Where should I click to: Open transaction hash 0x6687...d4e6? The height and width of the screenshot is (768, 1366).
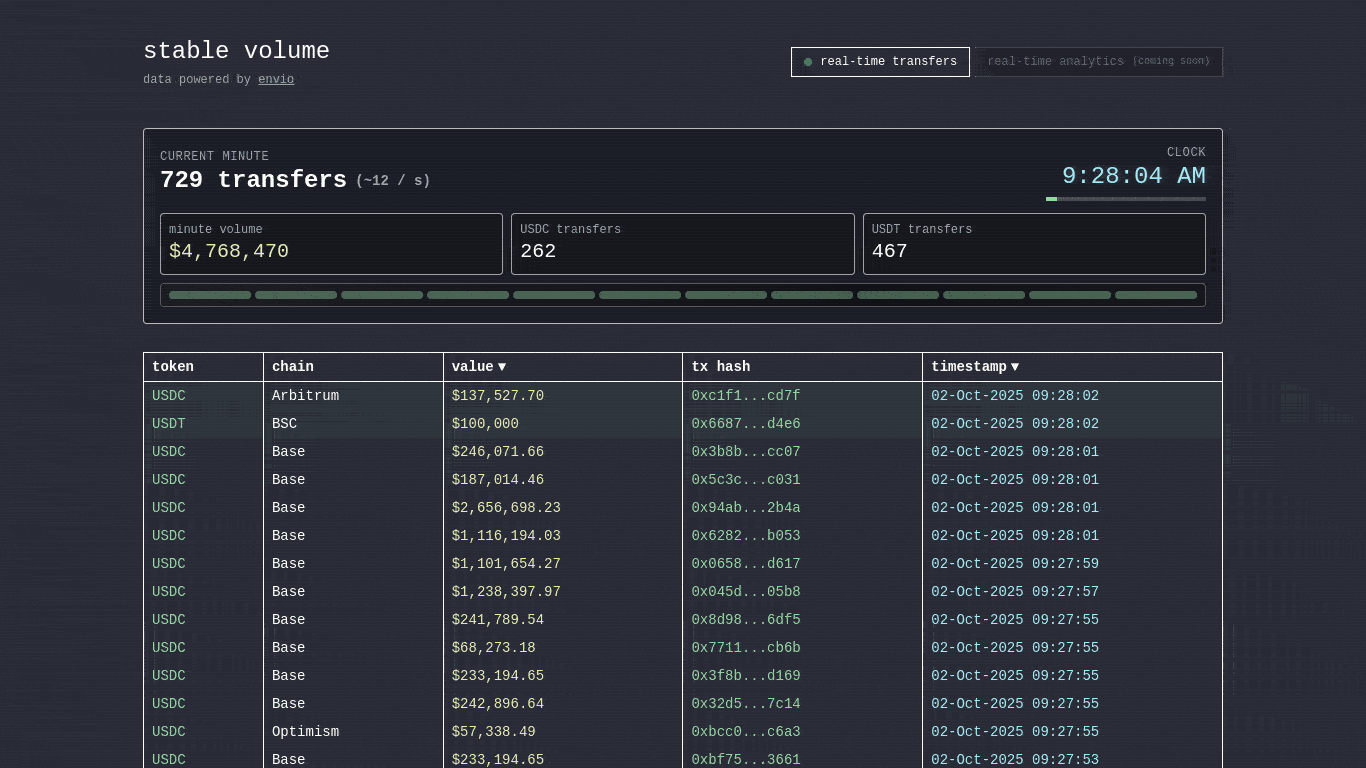click(745, 424)
